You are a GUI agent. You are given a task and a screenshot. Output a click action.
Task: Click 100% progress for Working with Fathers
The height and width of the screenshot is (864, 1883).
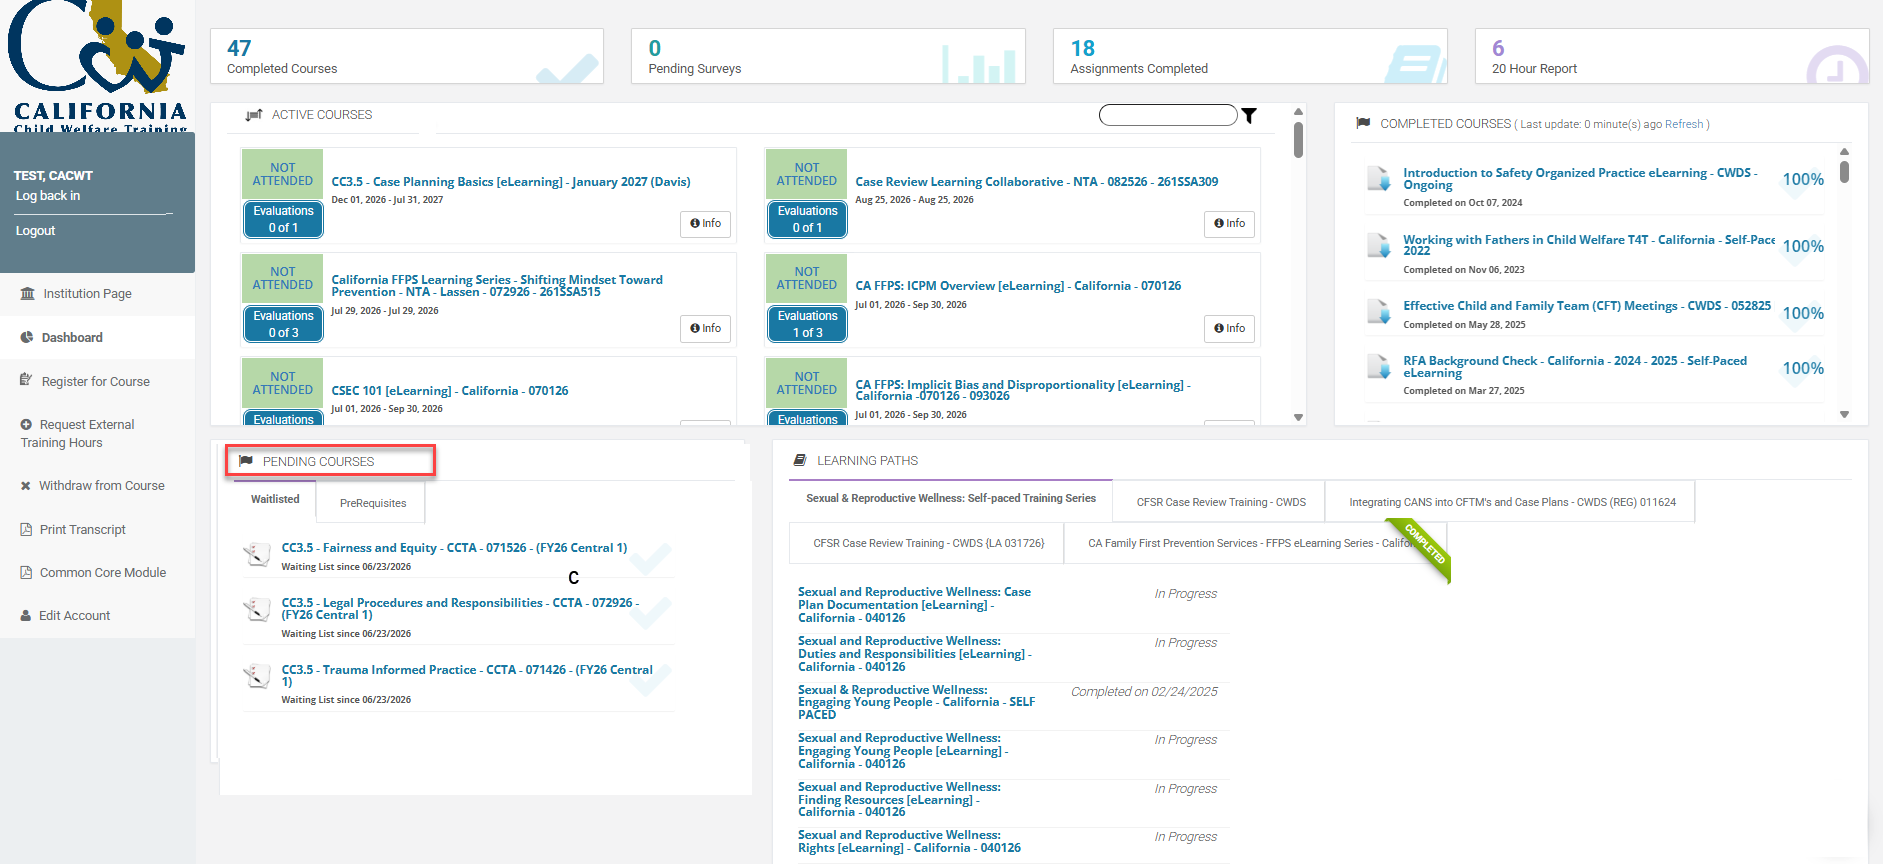1803,247
